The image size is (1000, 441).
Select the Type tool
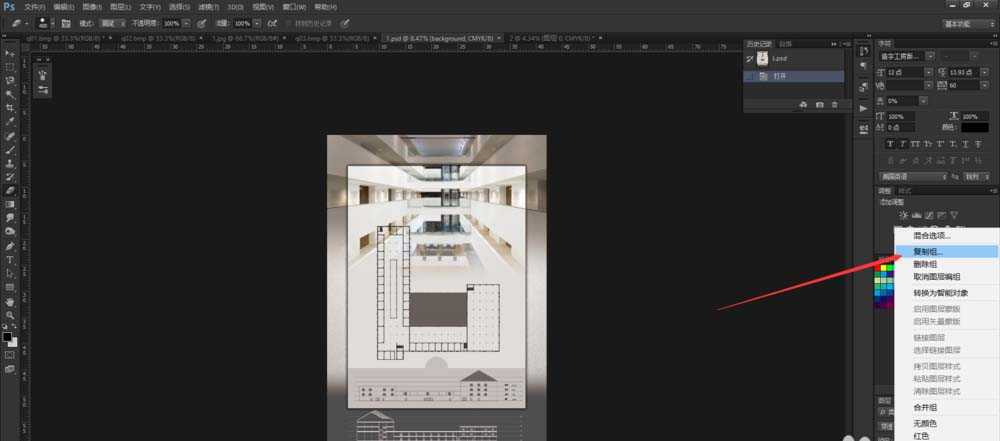(10, 259)
